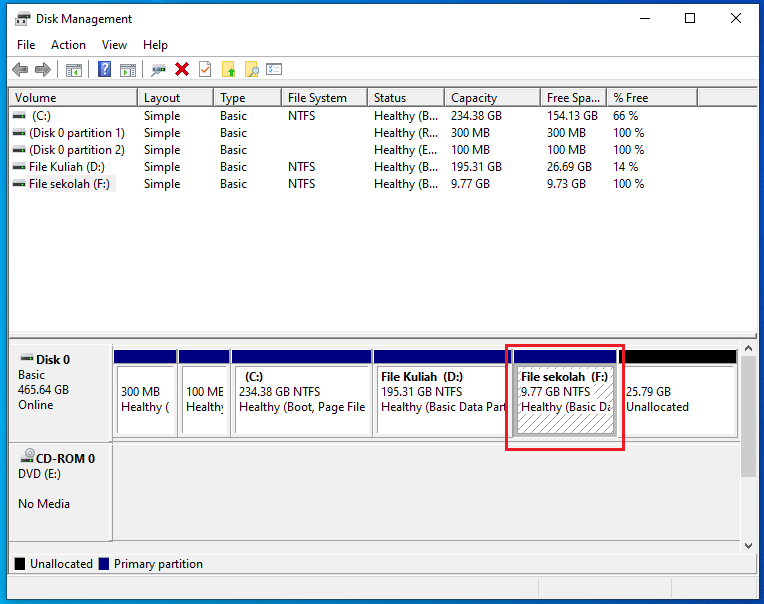
Task: Select File Kuliah (D:) row in volume list
Action: 66,167
